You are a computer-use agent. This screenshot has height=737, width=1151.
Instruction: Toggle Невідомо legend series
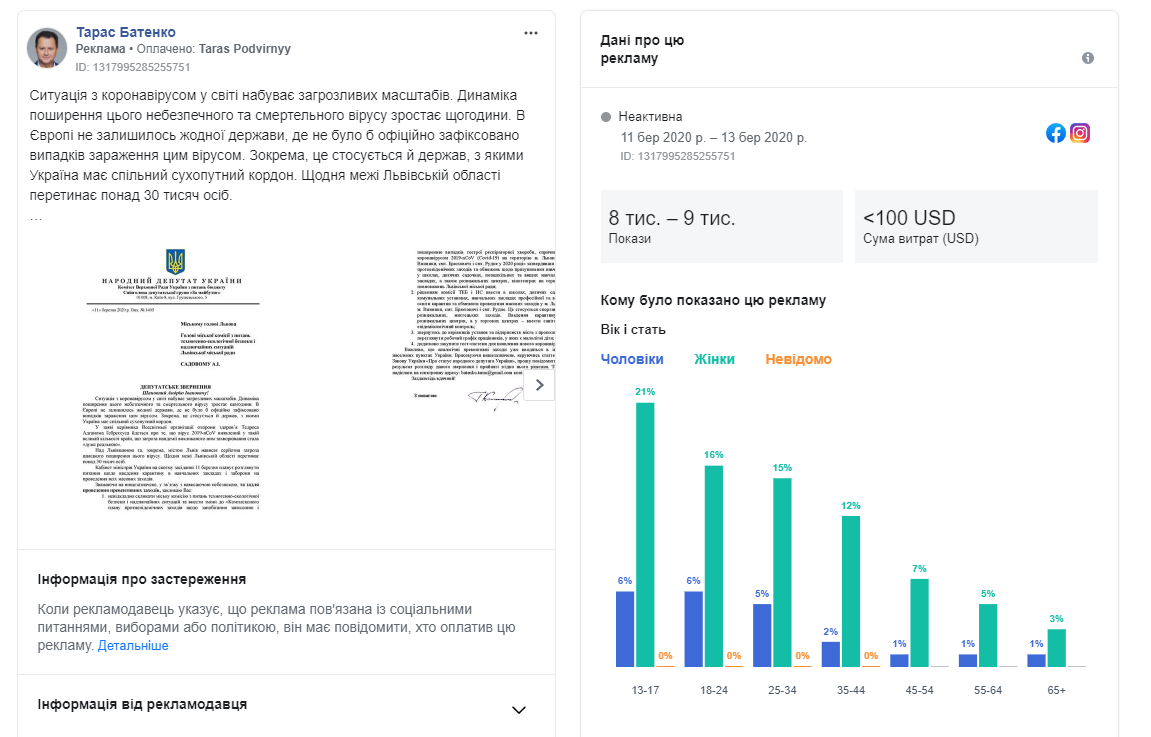click(x=799, y=359)
